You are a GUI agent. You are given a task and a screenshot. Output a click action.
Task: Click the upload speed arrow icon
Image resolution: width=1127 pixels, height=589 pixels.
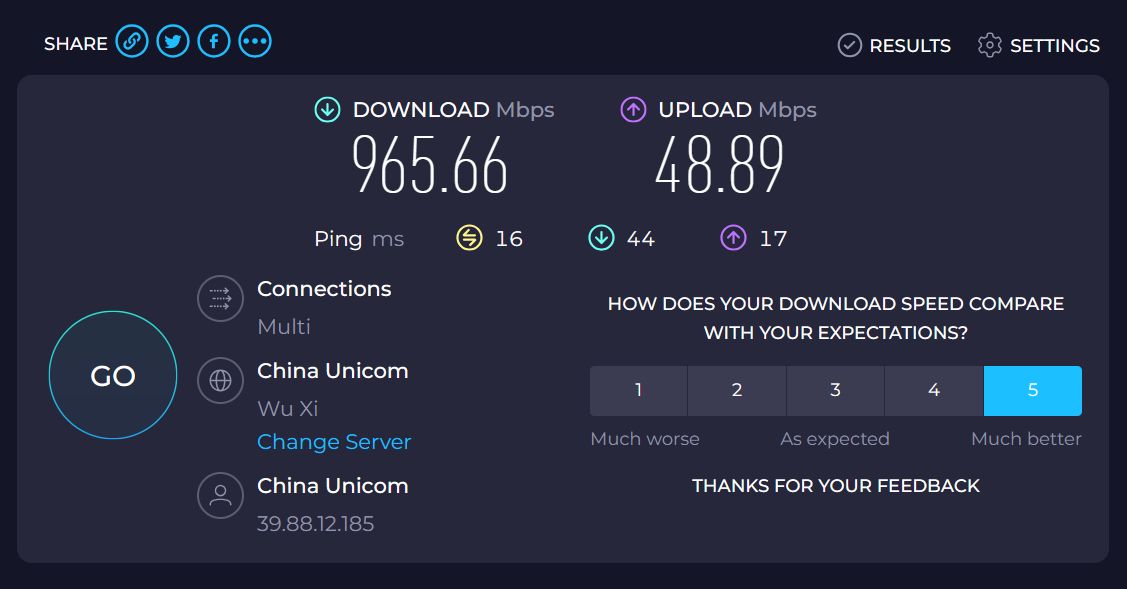633,110
